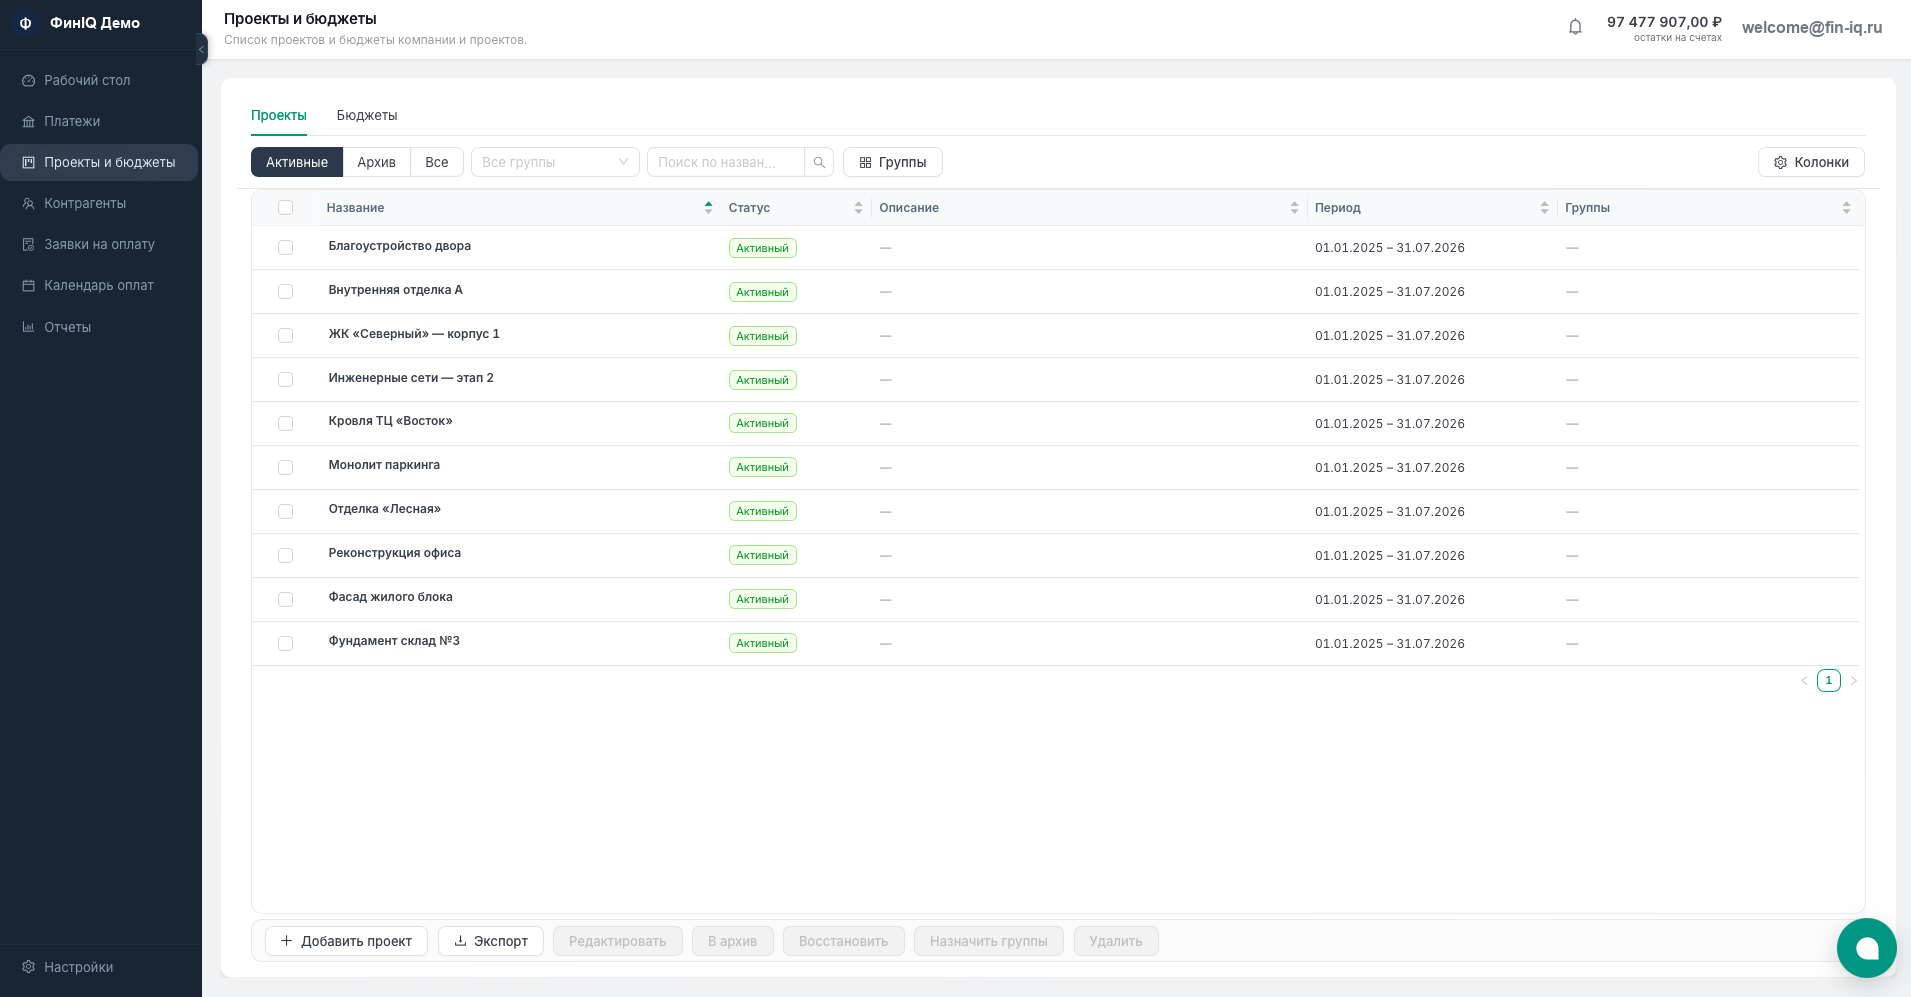1911x997 pixels.
Task: Check the Отделка «Лесная» row checkbox
Action: (286, 512)
